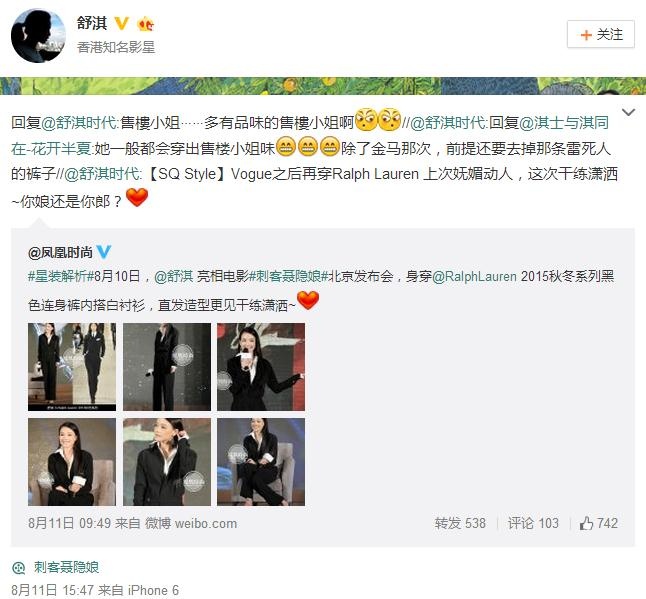Open the first thumbnail with two outfits
This screenshot has width=646, height=599.
pyautogui.click(x=72, y=367)
